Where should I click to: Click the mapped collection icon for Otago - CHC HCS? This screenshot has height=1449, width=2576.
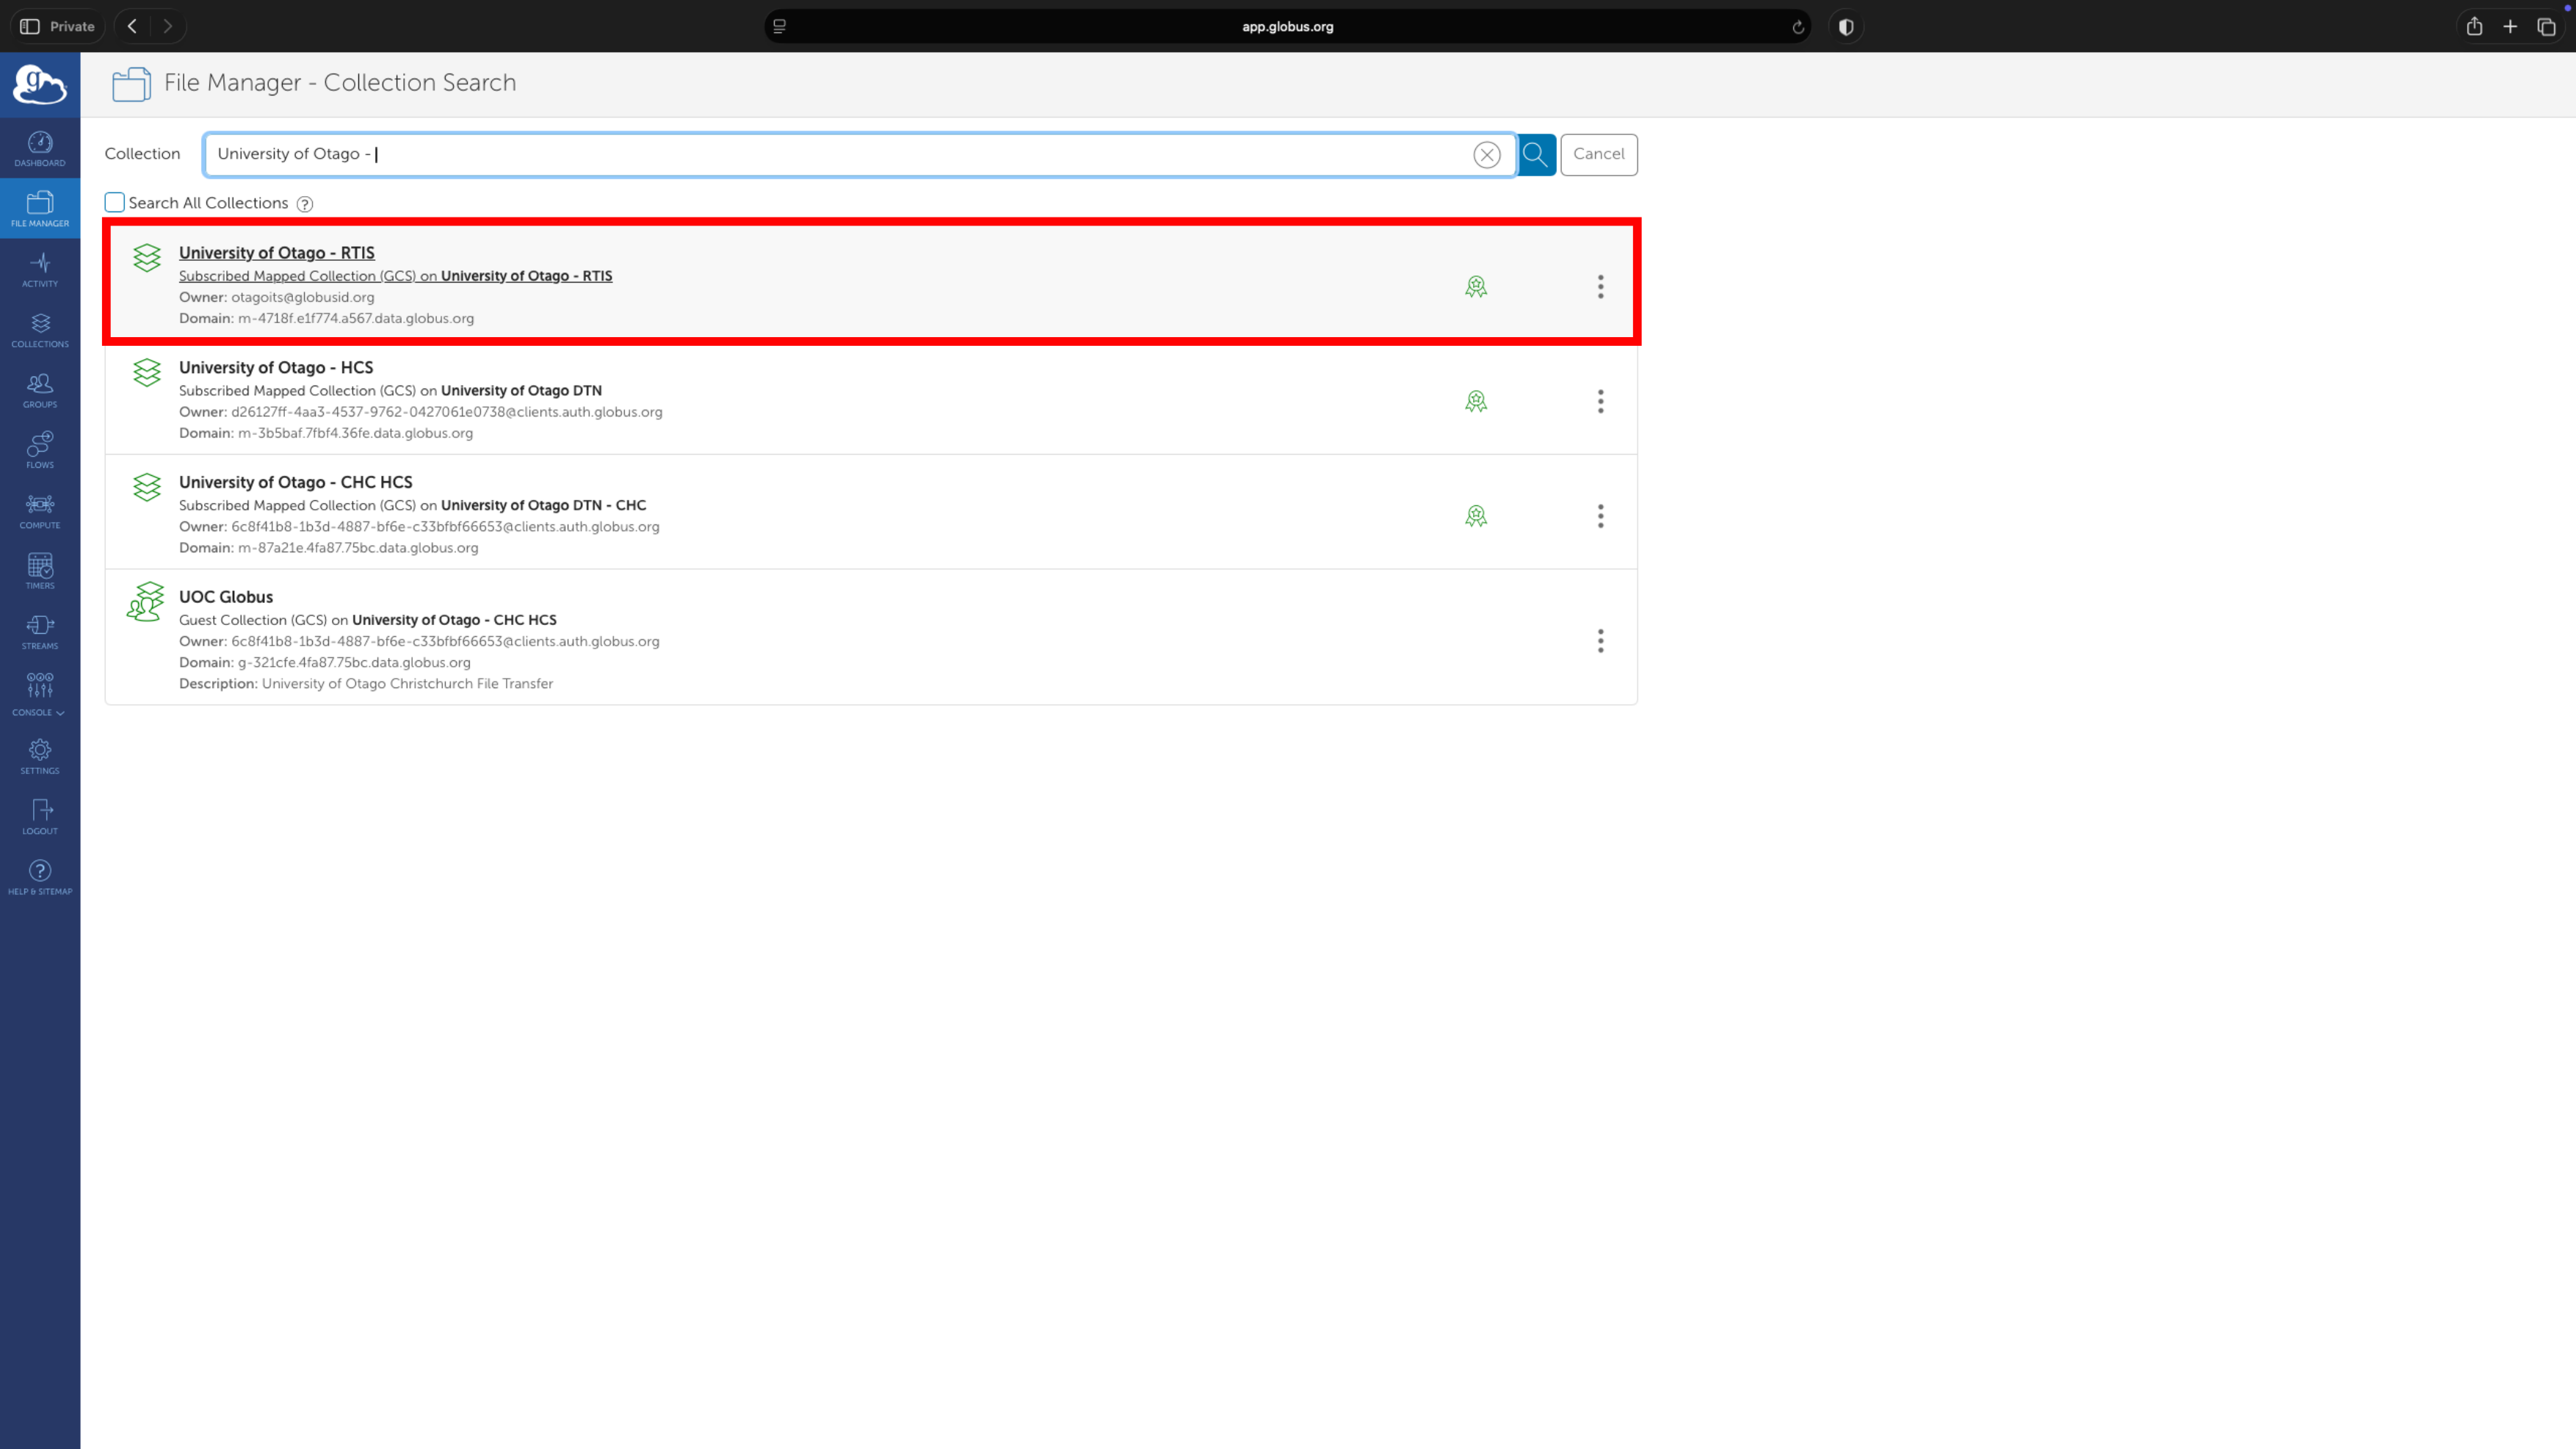point(147,487)
